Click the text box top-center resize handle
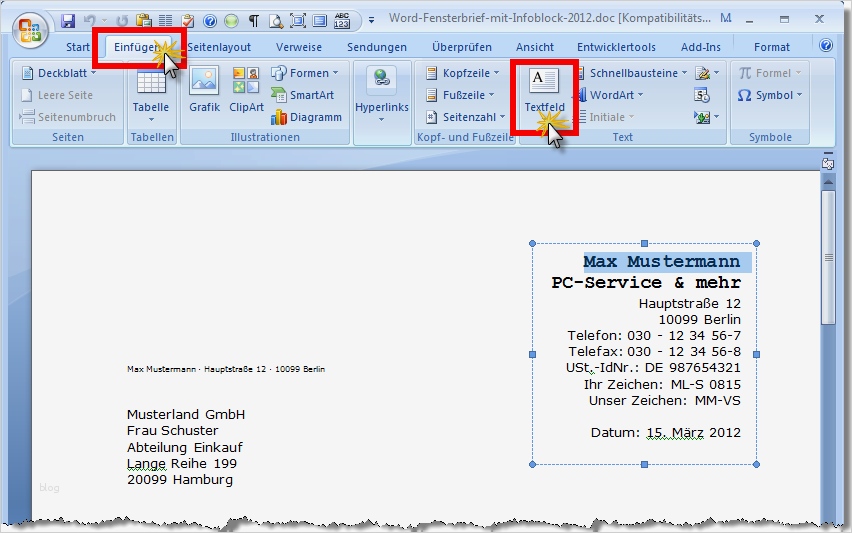The width and height of the screenshot is (852, 533). pos(644,243)
